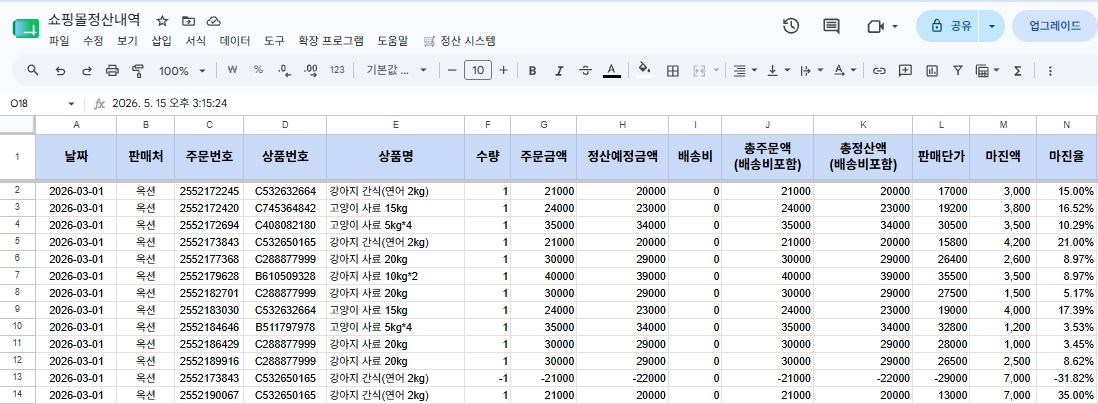Screen dimensions: 1098x404
Task: Open the text rotation dropdown
Action: (845, 70)
